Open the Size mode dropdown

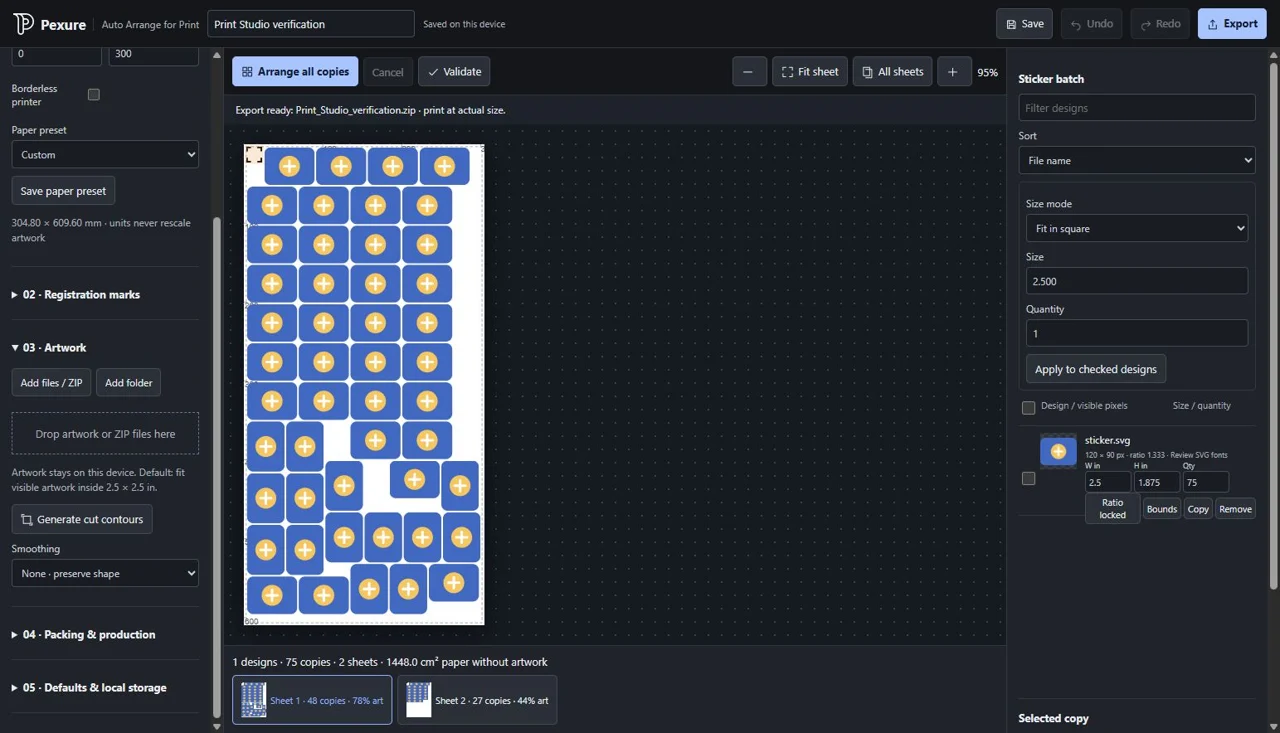click(1137, 229)
